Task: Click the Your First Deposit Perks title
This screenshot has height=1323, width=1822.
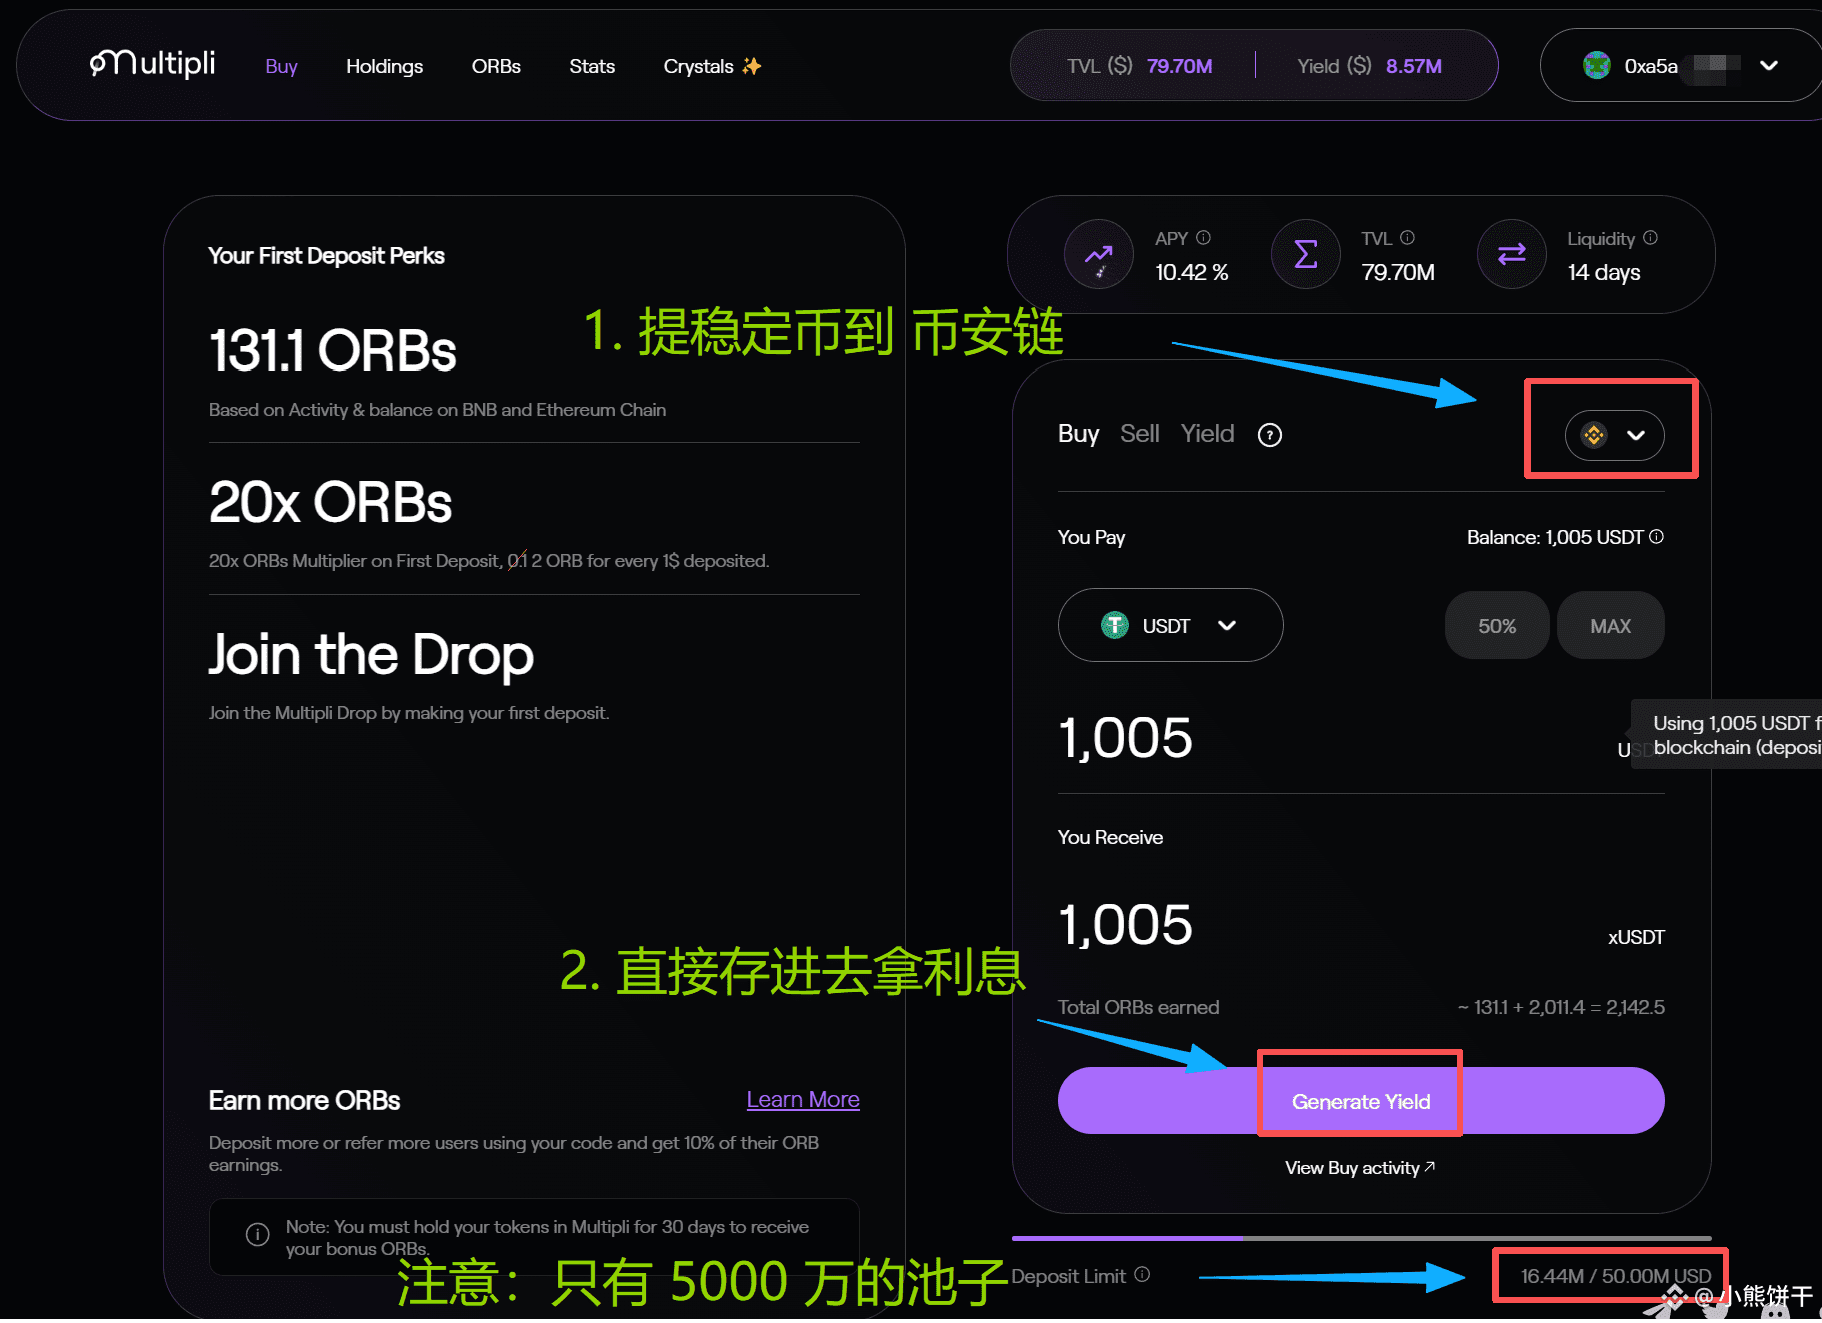Action: (326, 256)
